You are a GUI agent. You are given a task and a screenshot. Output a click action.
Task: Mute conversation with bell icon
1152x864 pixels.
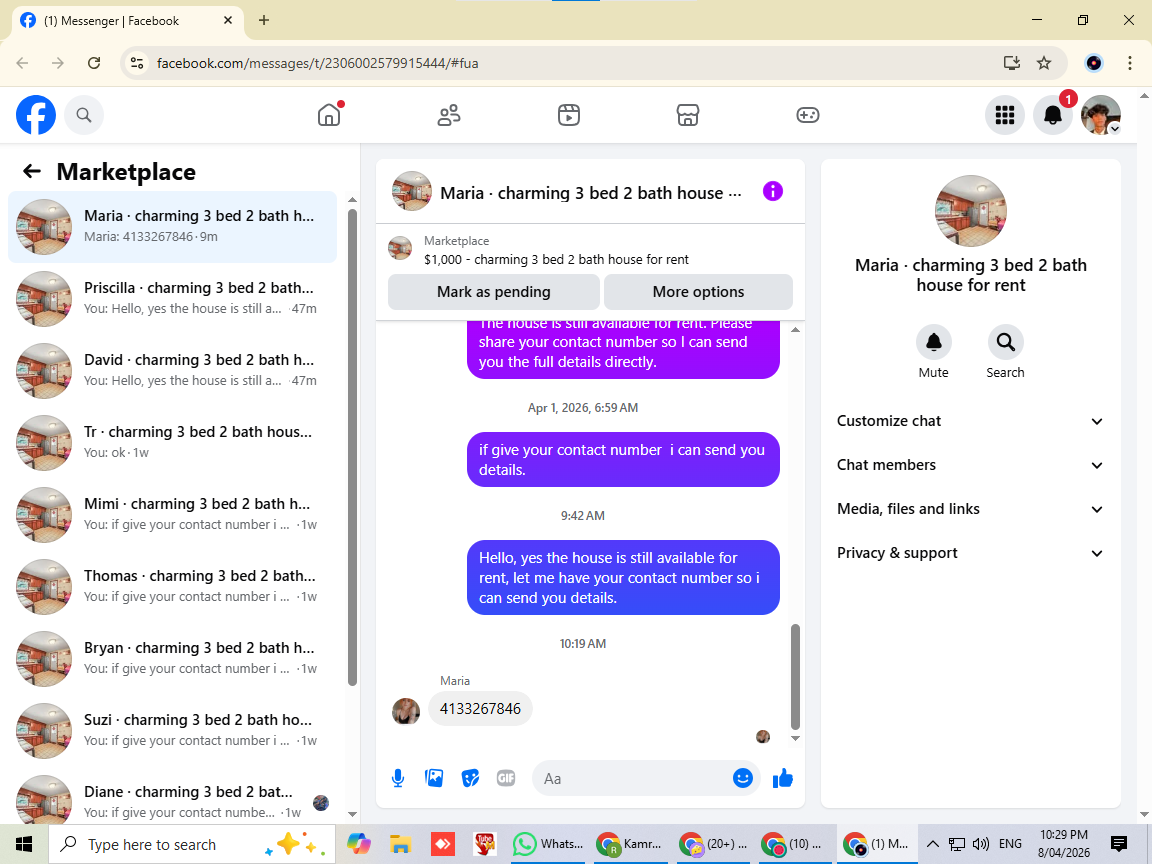[x=934, y=342]
